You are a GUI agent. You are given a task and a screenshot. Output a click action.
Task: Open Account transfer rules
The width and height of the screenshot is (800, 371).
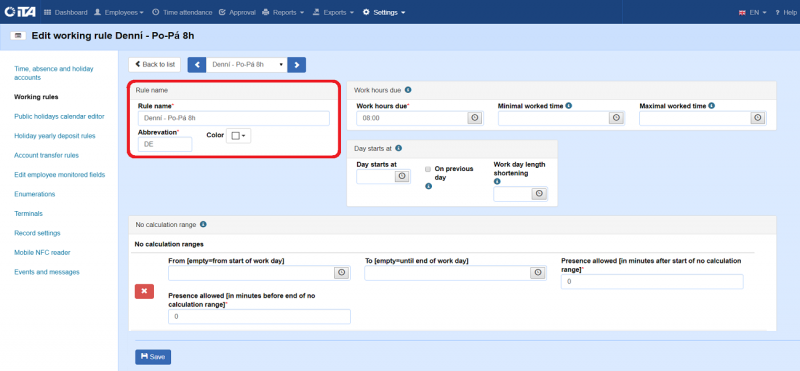click(46, 155)
